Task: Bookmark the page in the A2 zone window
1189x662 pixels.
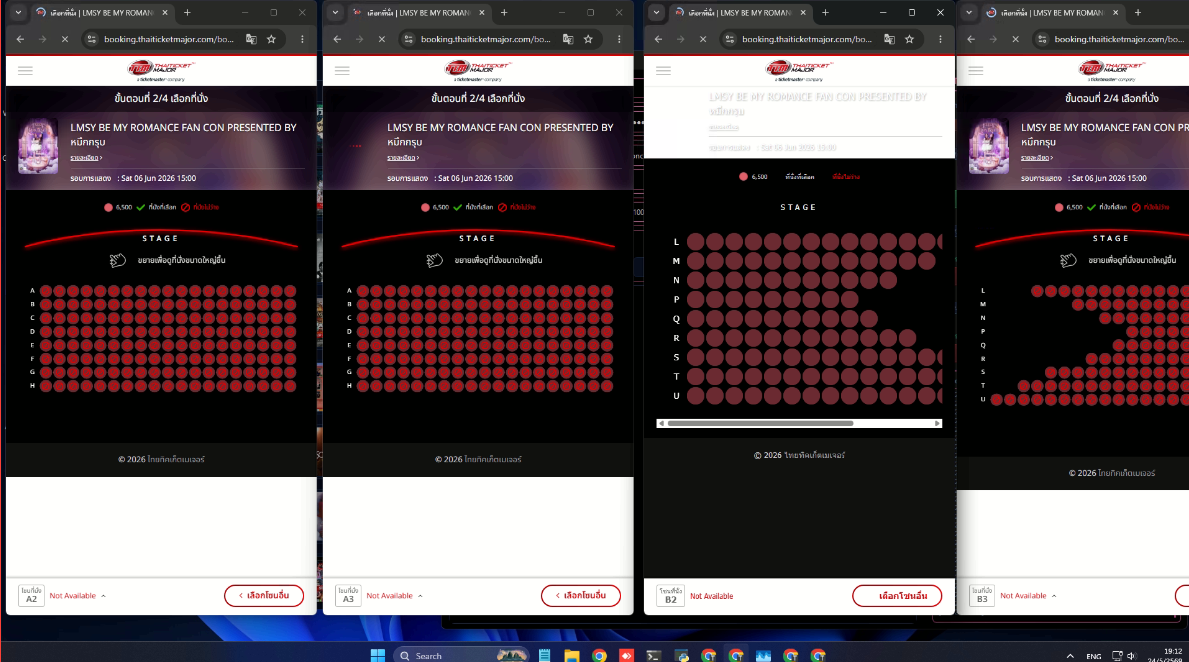Action: tap(271, 39)
